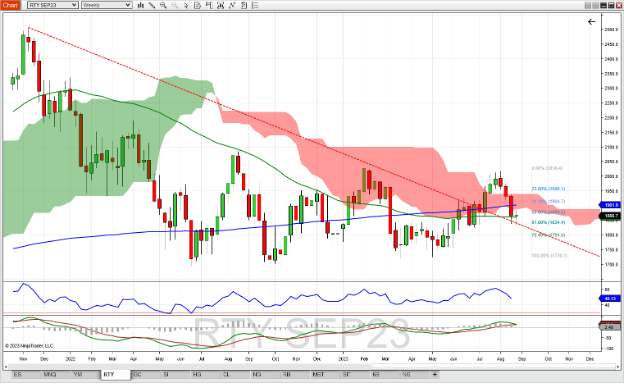Select the 100.00% Fibonacci level label
Viewport: 624px width, 384px height.
[549, 255]
